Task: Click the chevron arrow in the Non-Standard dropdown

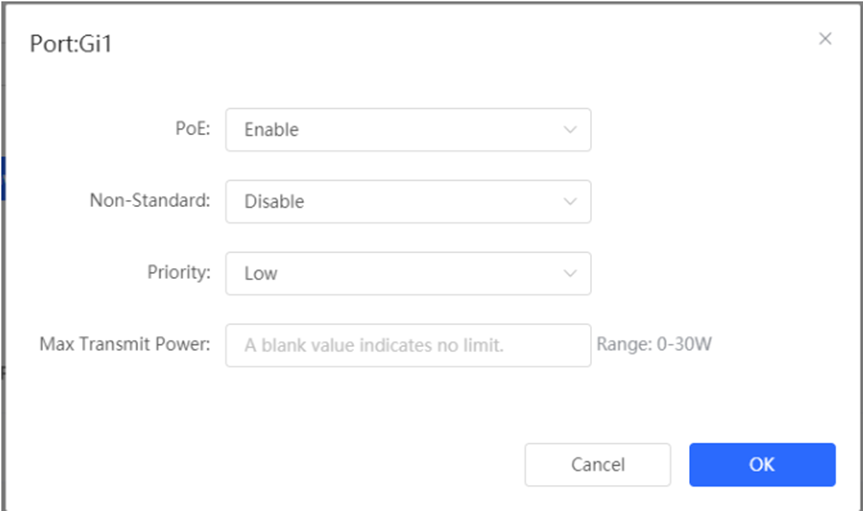Action: click(570, 202)
